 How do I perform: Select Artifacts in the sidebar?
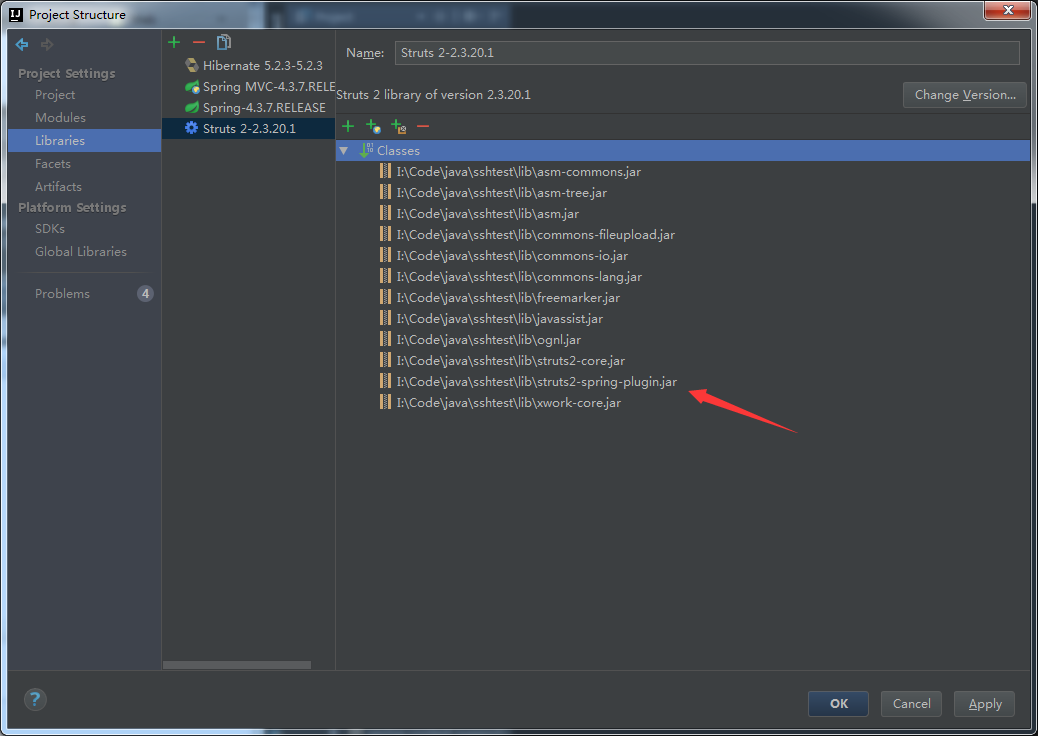58,187
